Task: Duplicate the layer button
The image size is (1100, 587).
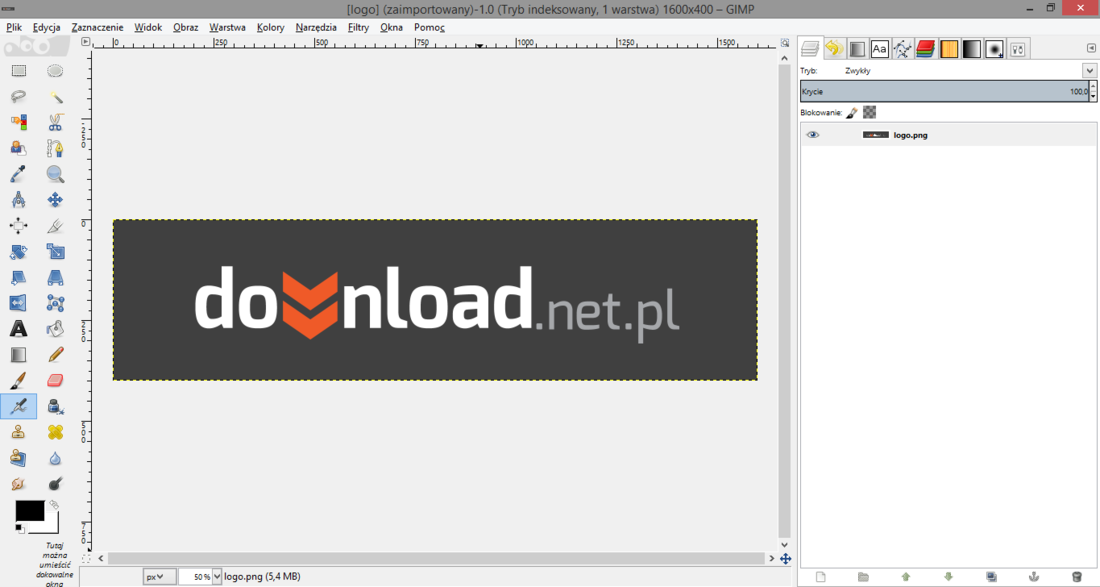Action: [991, 576]
